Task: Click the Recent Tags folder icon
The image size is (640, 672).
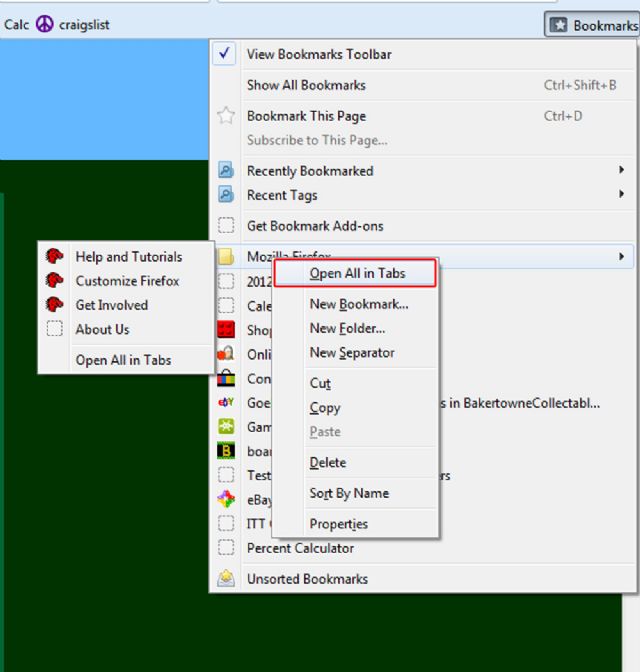Action: pos(226,195)
